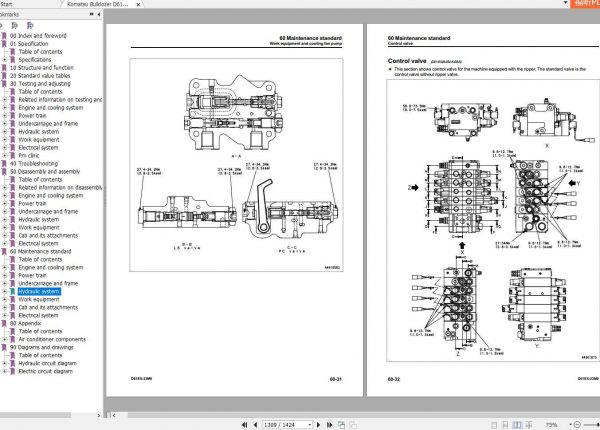
Task: Click the gray bookmark expand-all icon
Action: tap(15, 26)
